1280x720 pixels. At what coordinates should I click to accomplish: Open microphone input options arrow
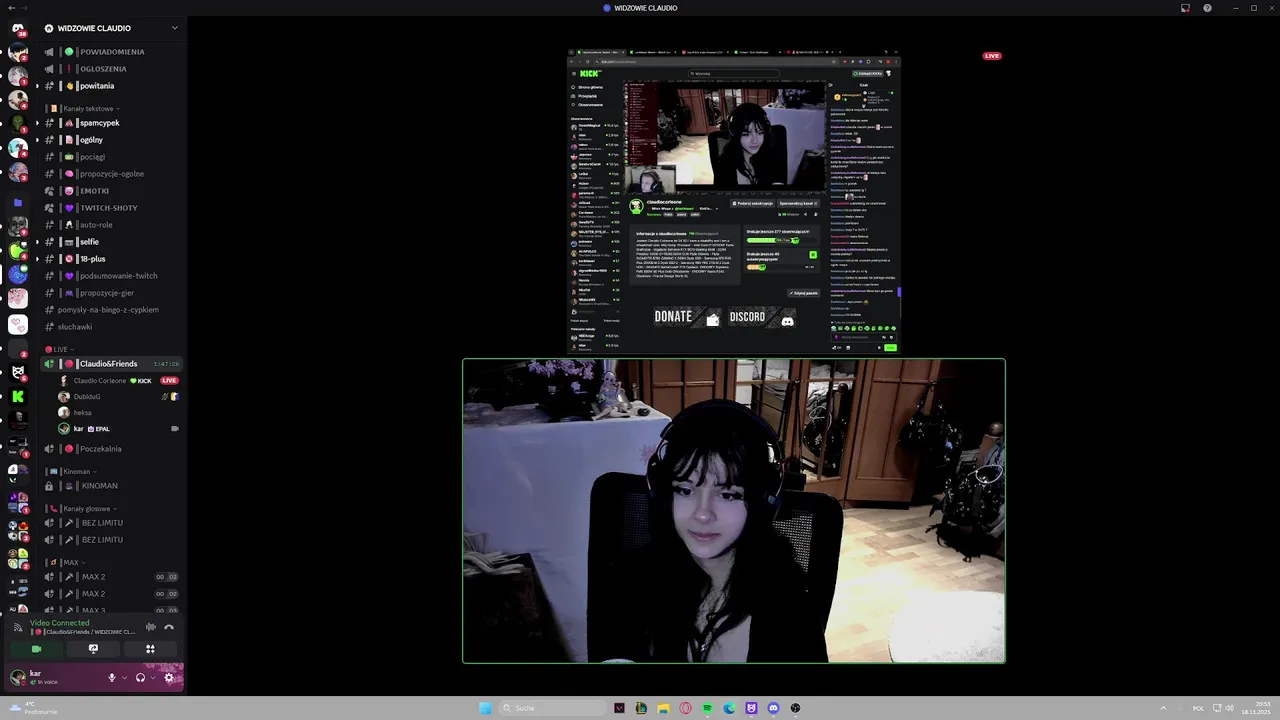(124, 677)
